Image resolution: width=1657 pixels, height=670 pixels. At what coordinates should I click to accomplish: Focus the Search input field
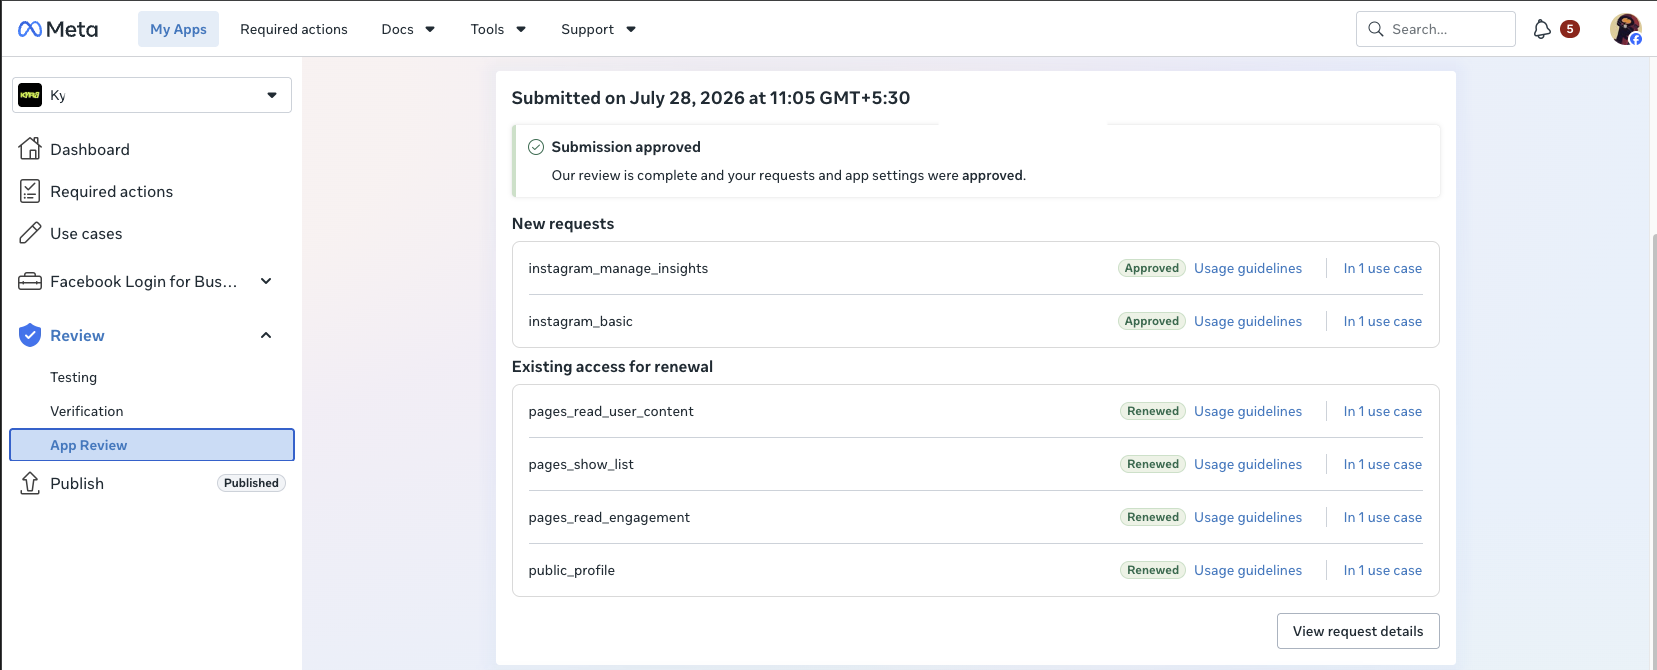tap(1436, 29)
